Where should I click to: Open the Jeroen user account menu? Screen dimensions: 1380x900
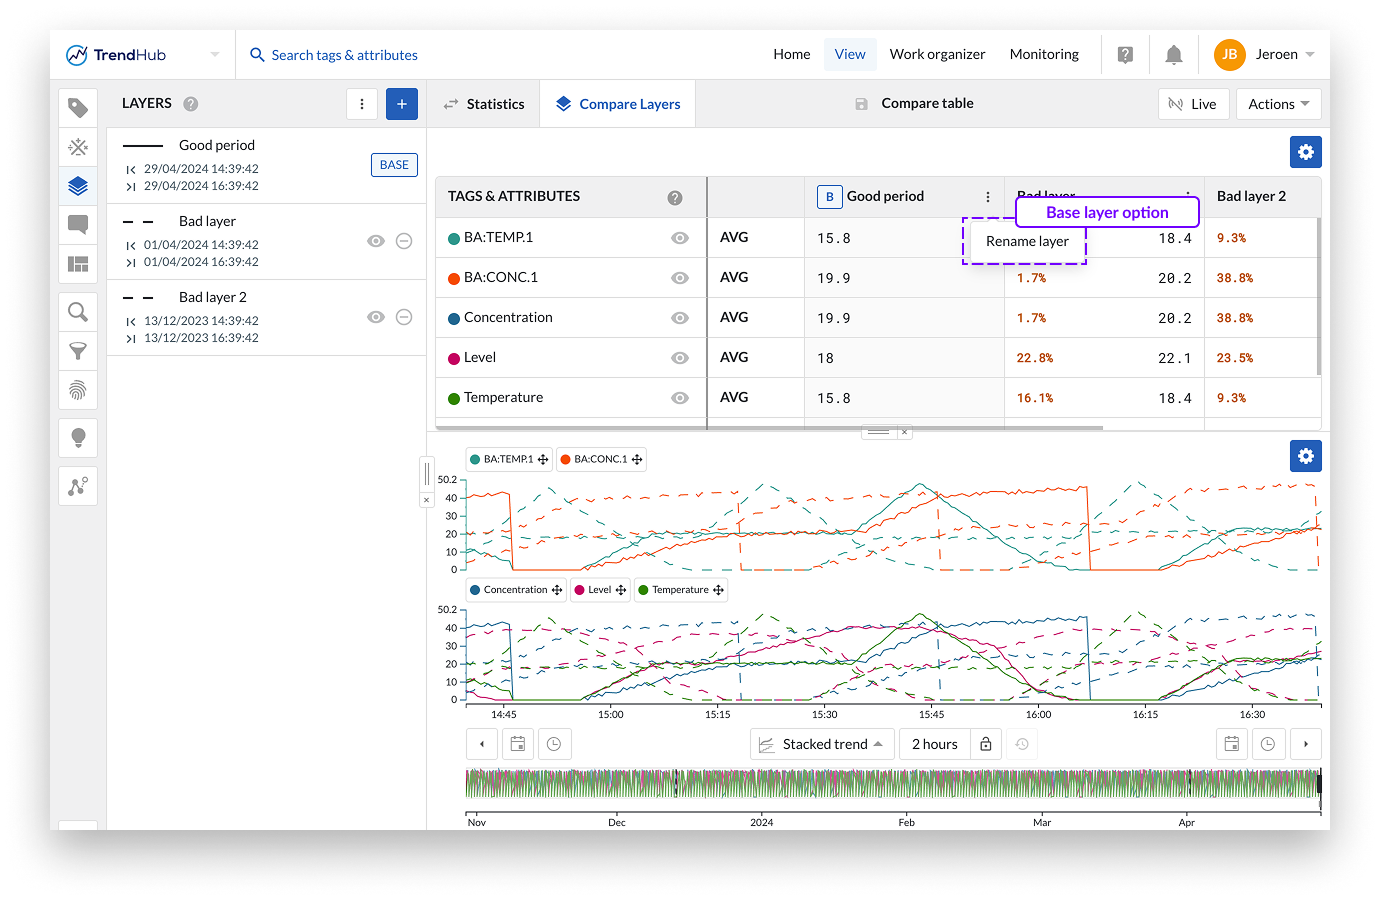(x=1266, y=55)
